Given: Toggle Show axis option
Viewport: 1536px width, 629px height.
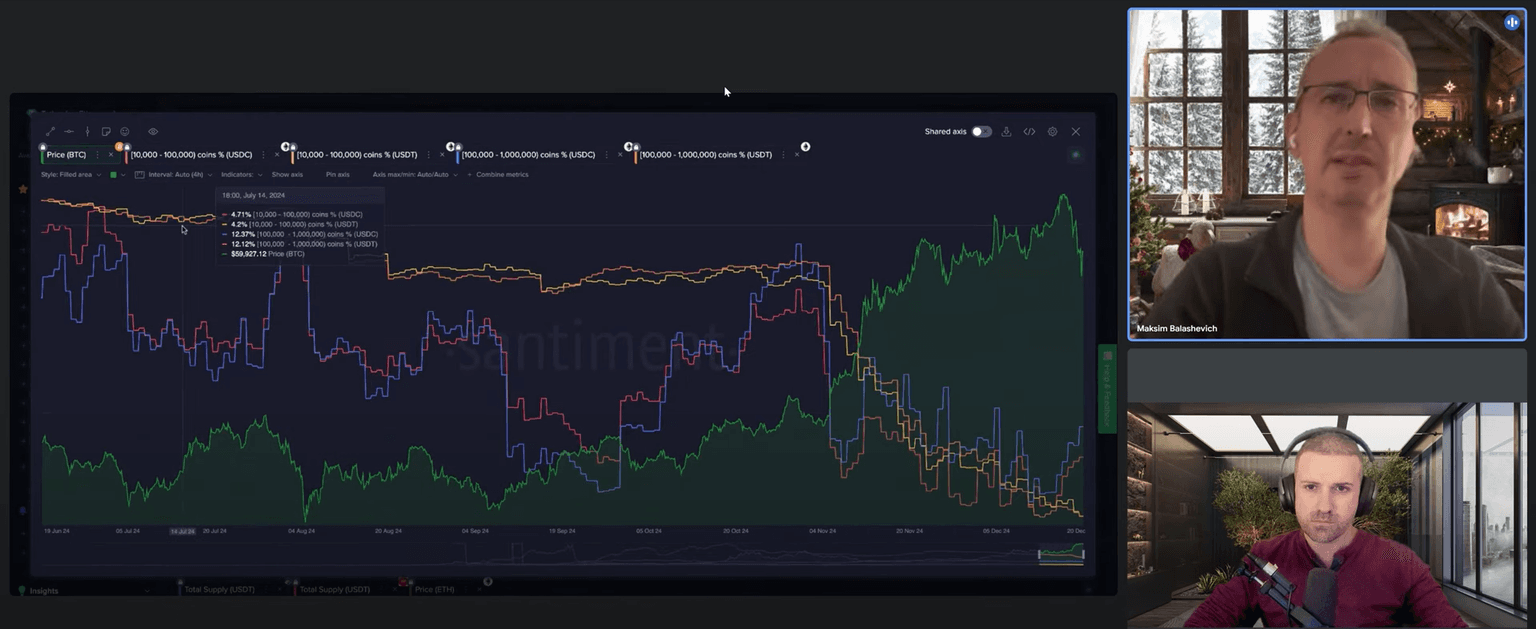Looking at the screenshot, I should click(287, 175).
